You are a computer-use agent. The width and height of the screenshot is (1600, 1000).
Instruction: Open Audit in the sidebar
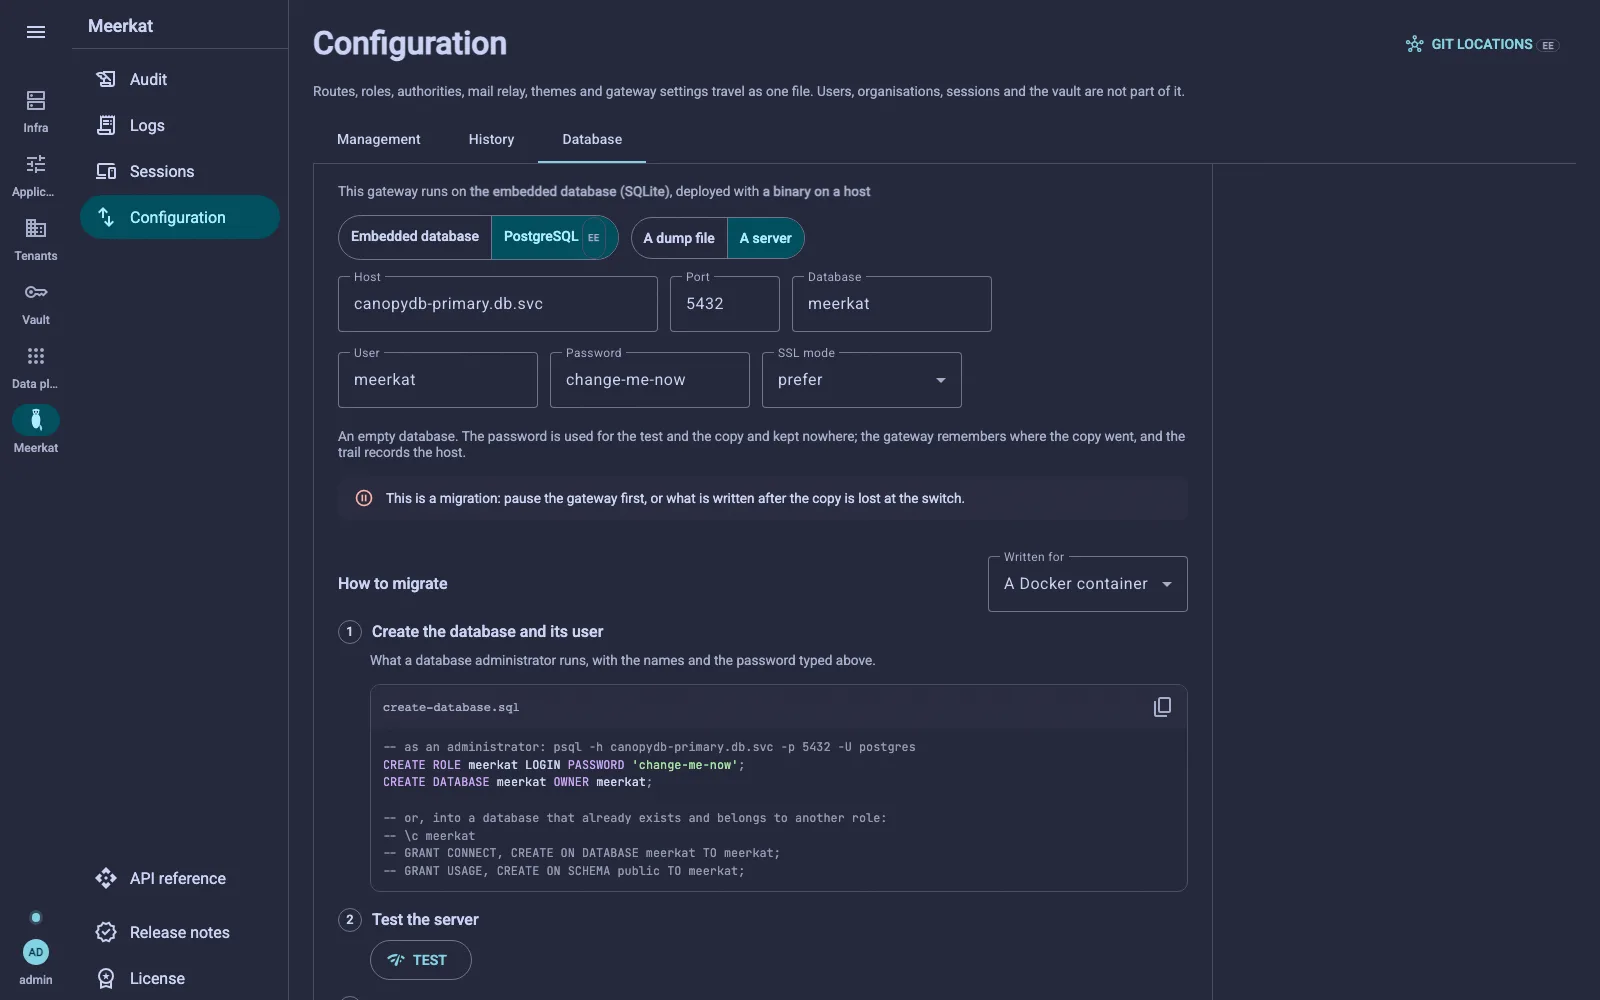pos(180,79)
